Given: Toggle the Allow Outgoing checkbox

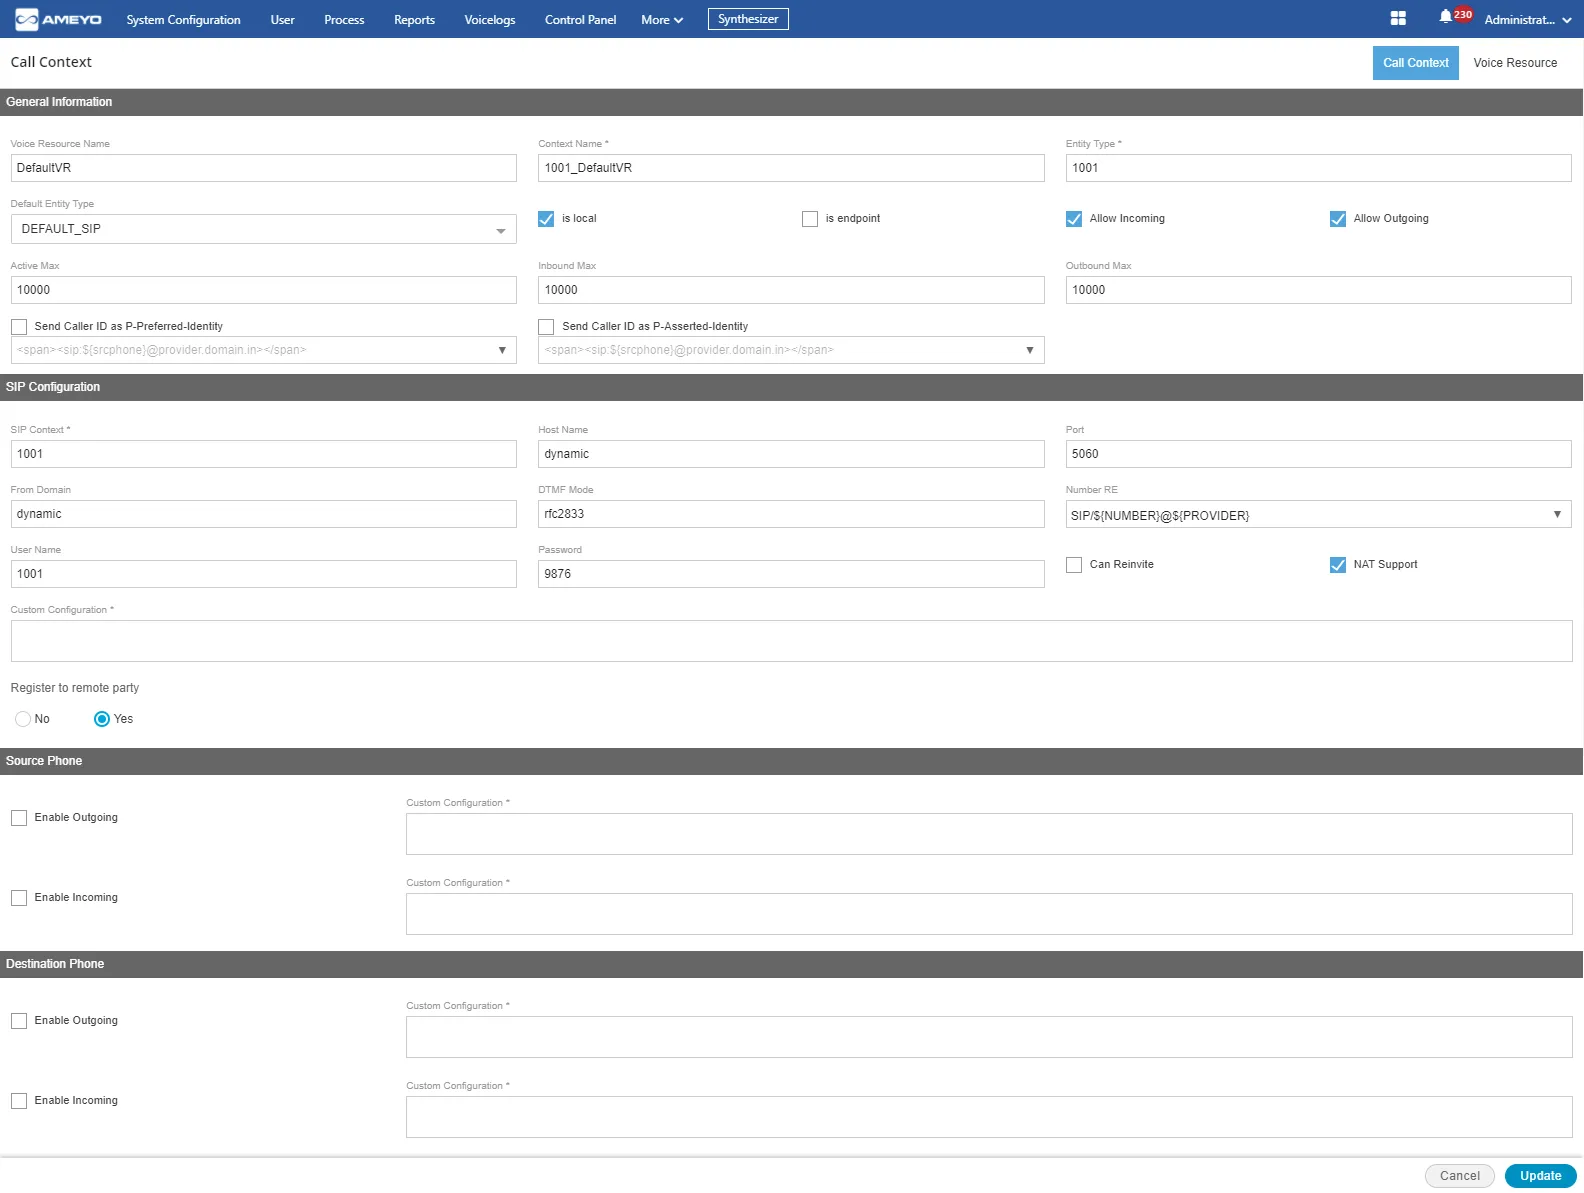Looking at the screenshot, I should 1338,219.
